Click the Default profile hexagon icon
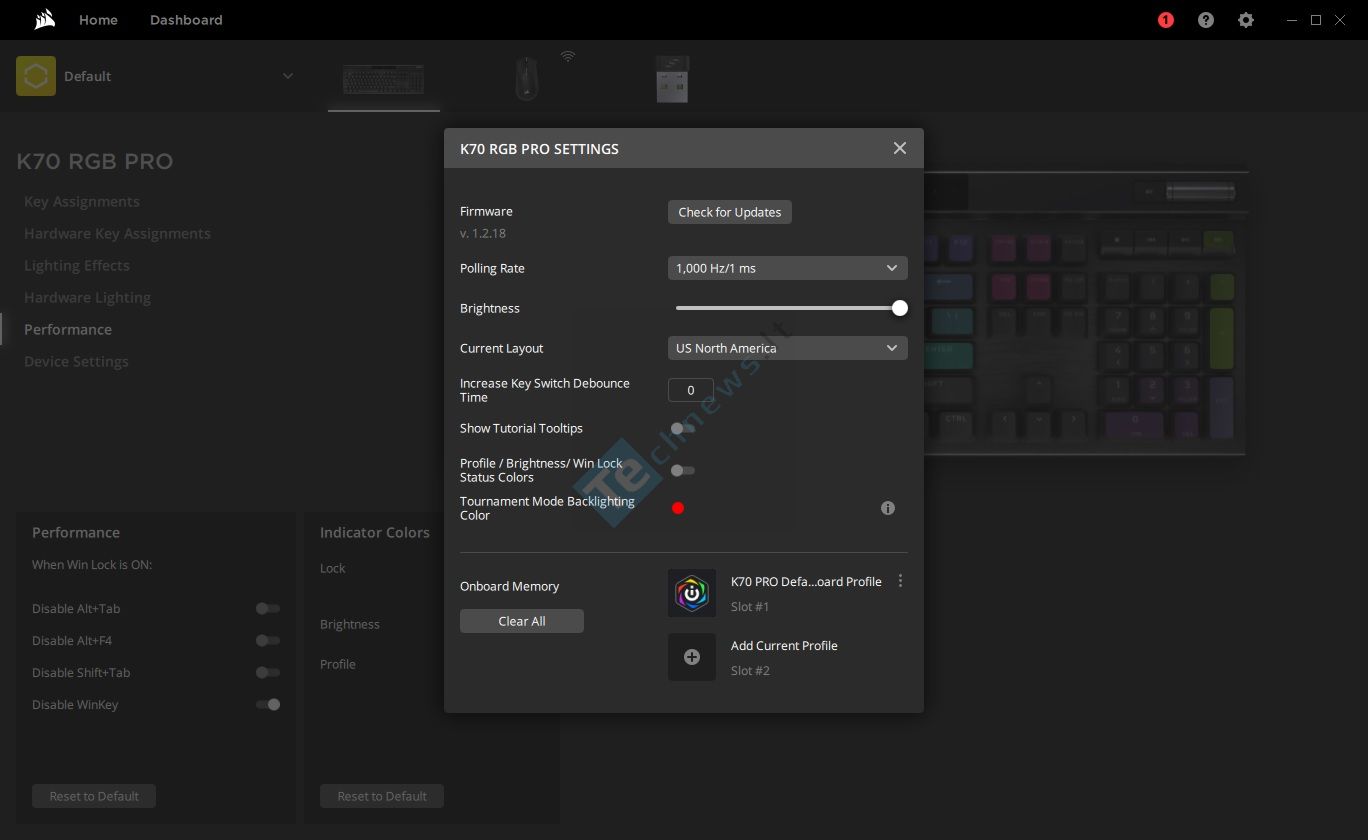Image resolution: width=1368 pixels, height=840 pixels. tap(36, 76)
